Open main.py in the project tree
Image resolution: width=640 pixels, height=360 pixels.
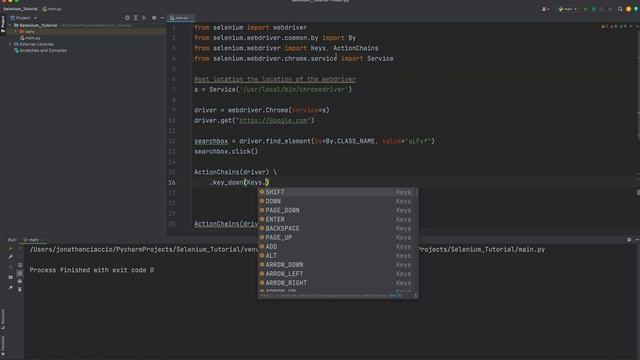(31, 38)
